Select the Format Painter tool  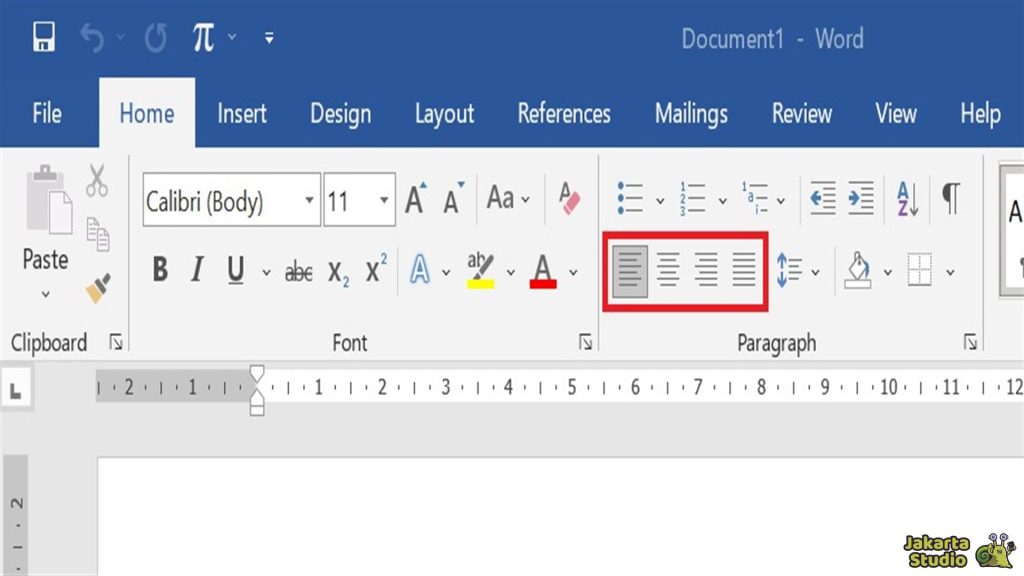[x=97, y=289]
